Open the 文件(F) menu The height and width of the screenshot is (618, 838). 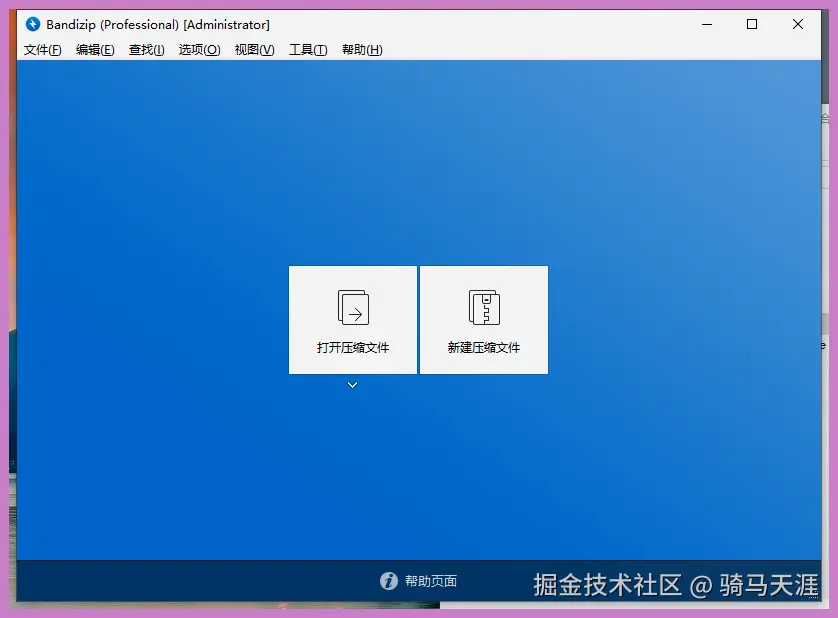[42, 50]
